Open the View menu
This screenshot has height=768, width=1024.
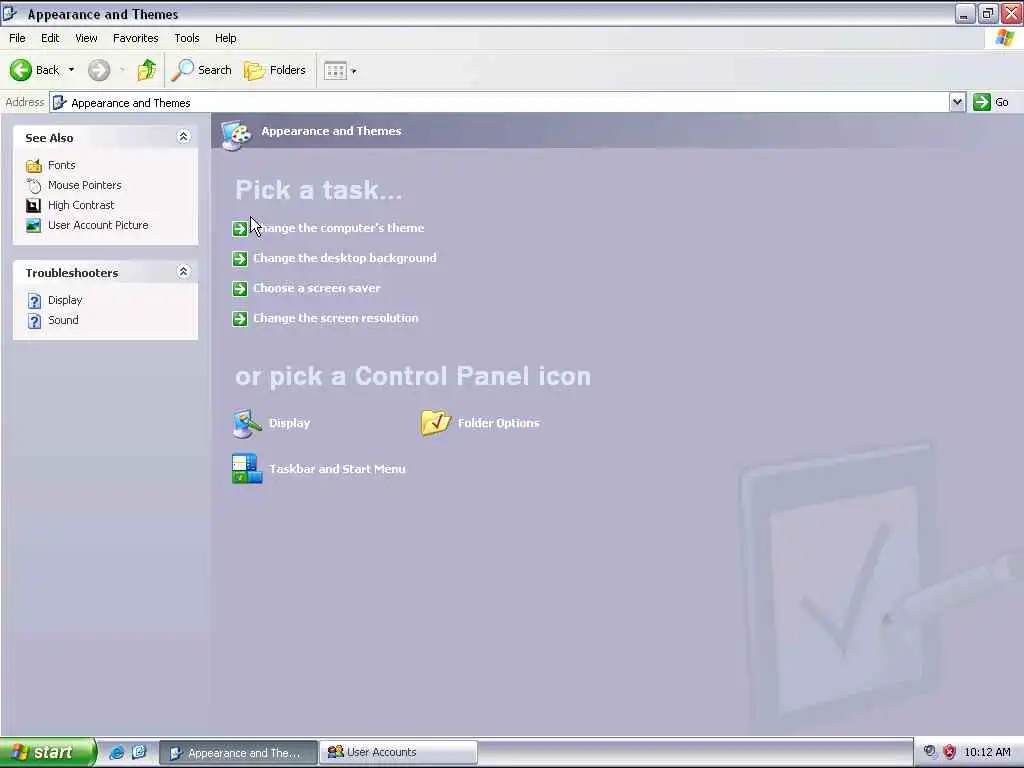click(x=86, y=38)
